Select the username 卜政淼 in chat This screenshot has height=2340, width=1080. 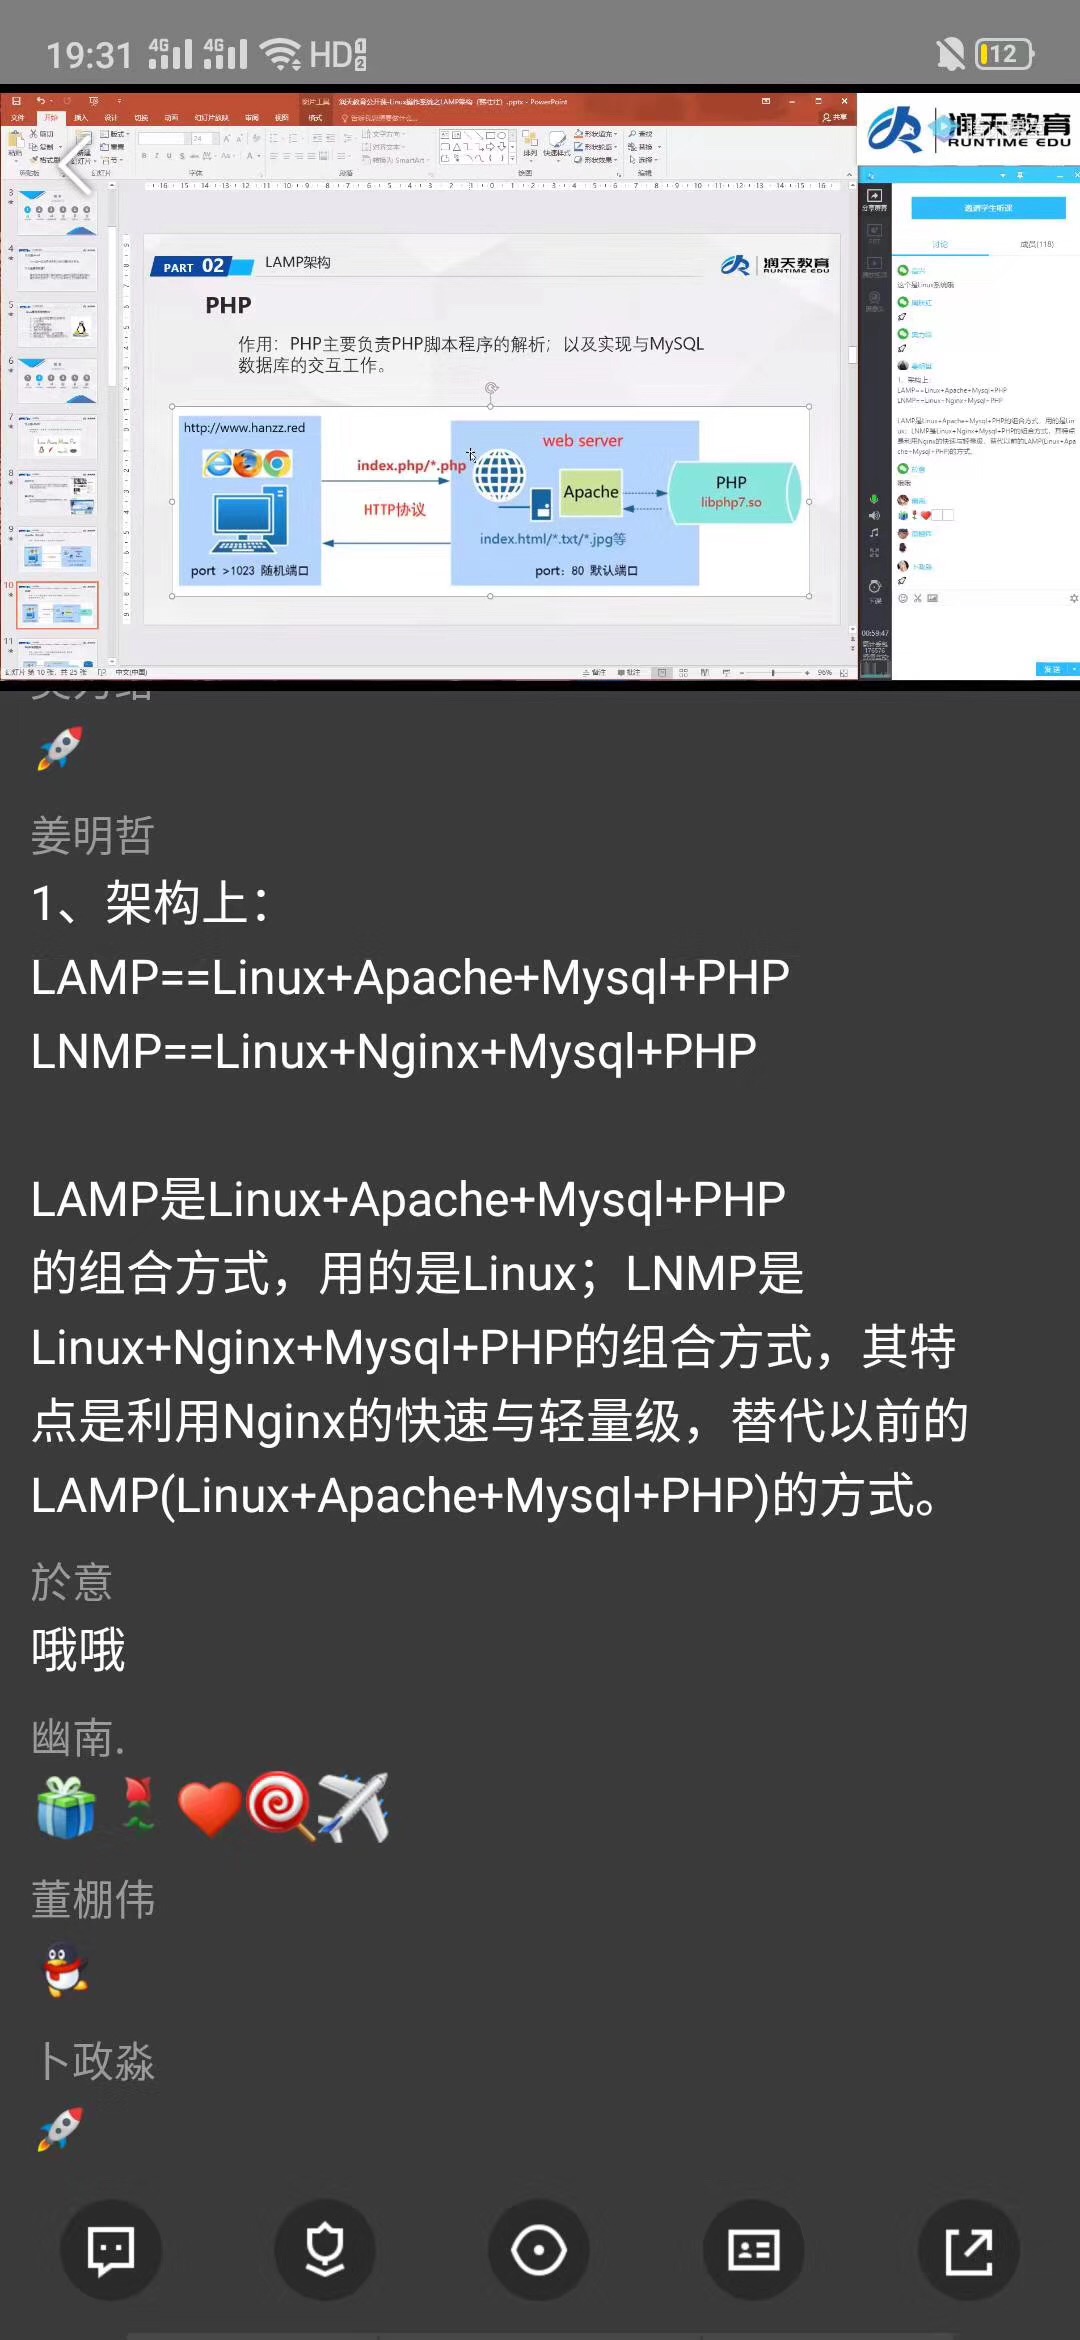click(x=94, y=2061)
